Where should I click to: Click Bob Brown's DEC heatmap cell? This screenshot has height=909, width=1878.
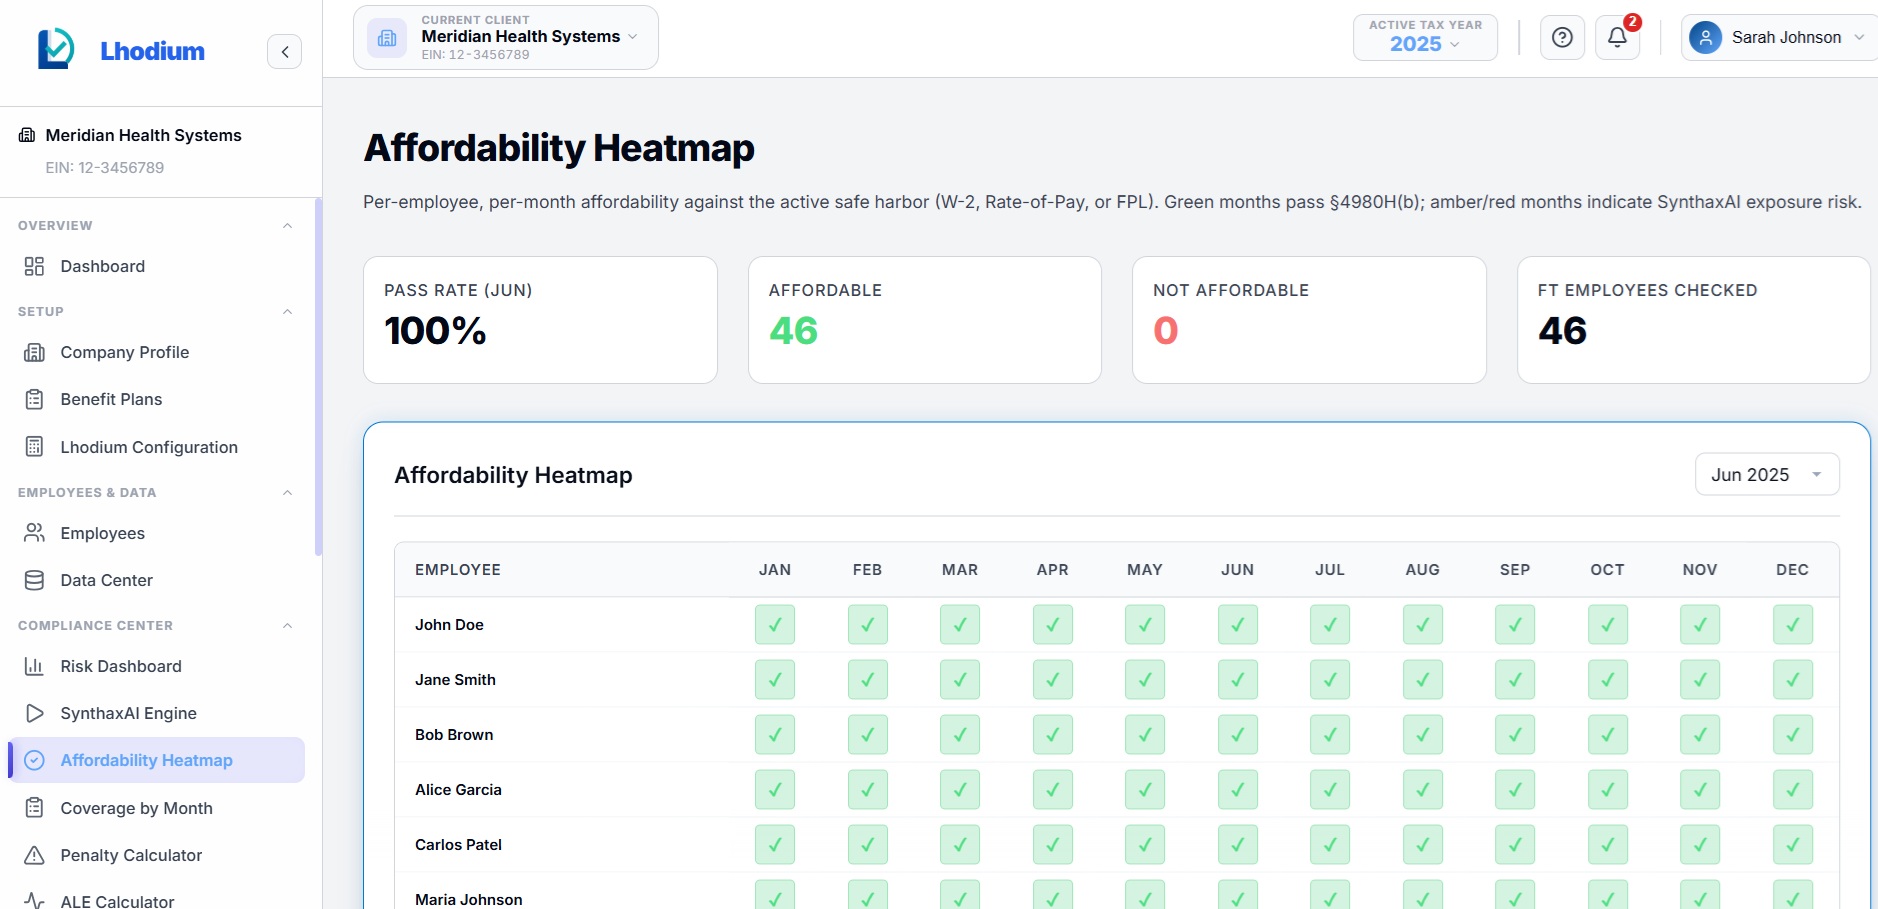[1792, 735]
